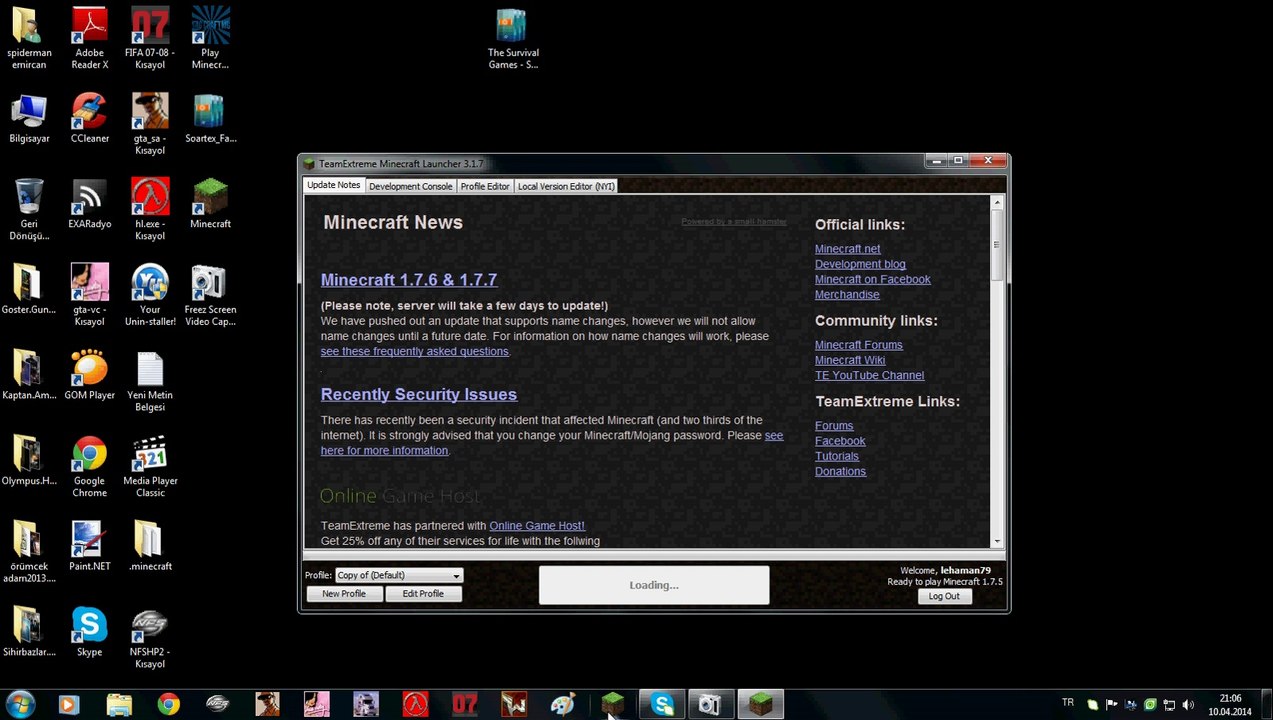Image resolution: width=1273 pixels, height=720 pixels.
Task: Open Skype taskbar button
Action: 662,705
